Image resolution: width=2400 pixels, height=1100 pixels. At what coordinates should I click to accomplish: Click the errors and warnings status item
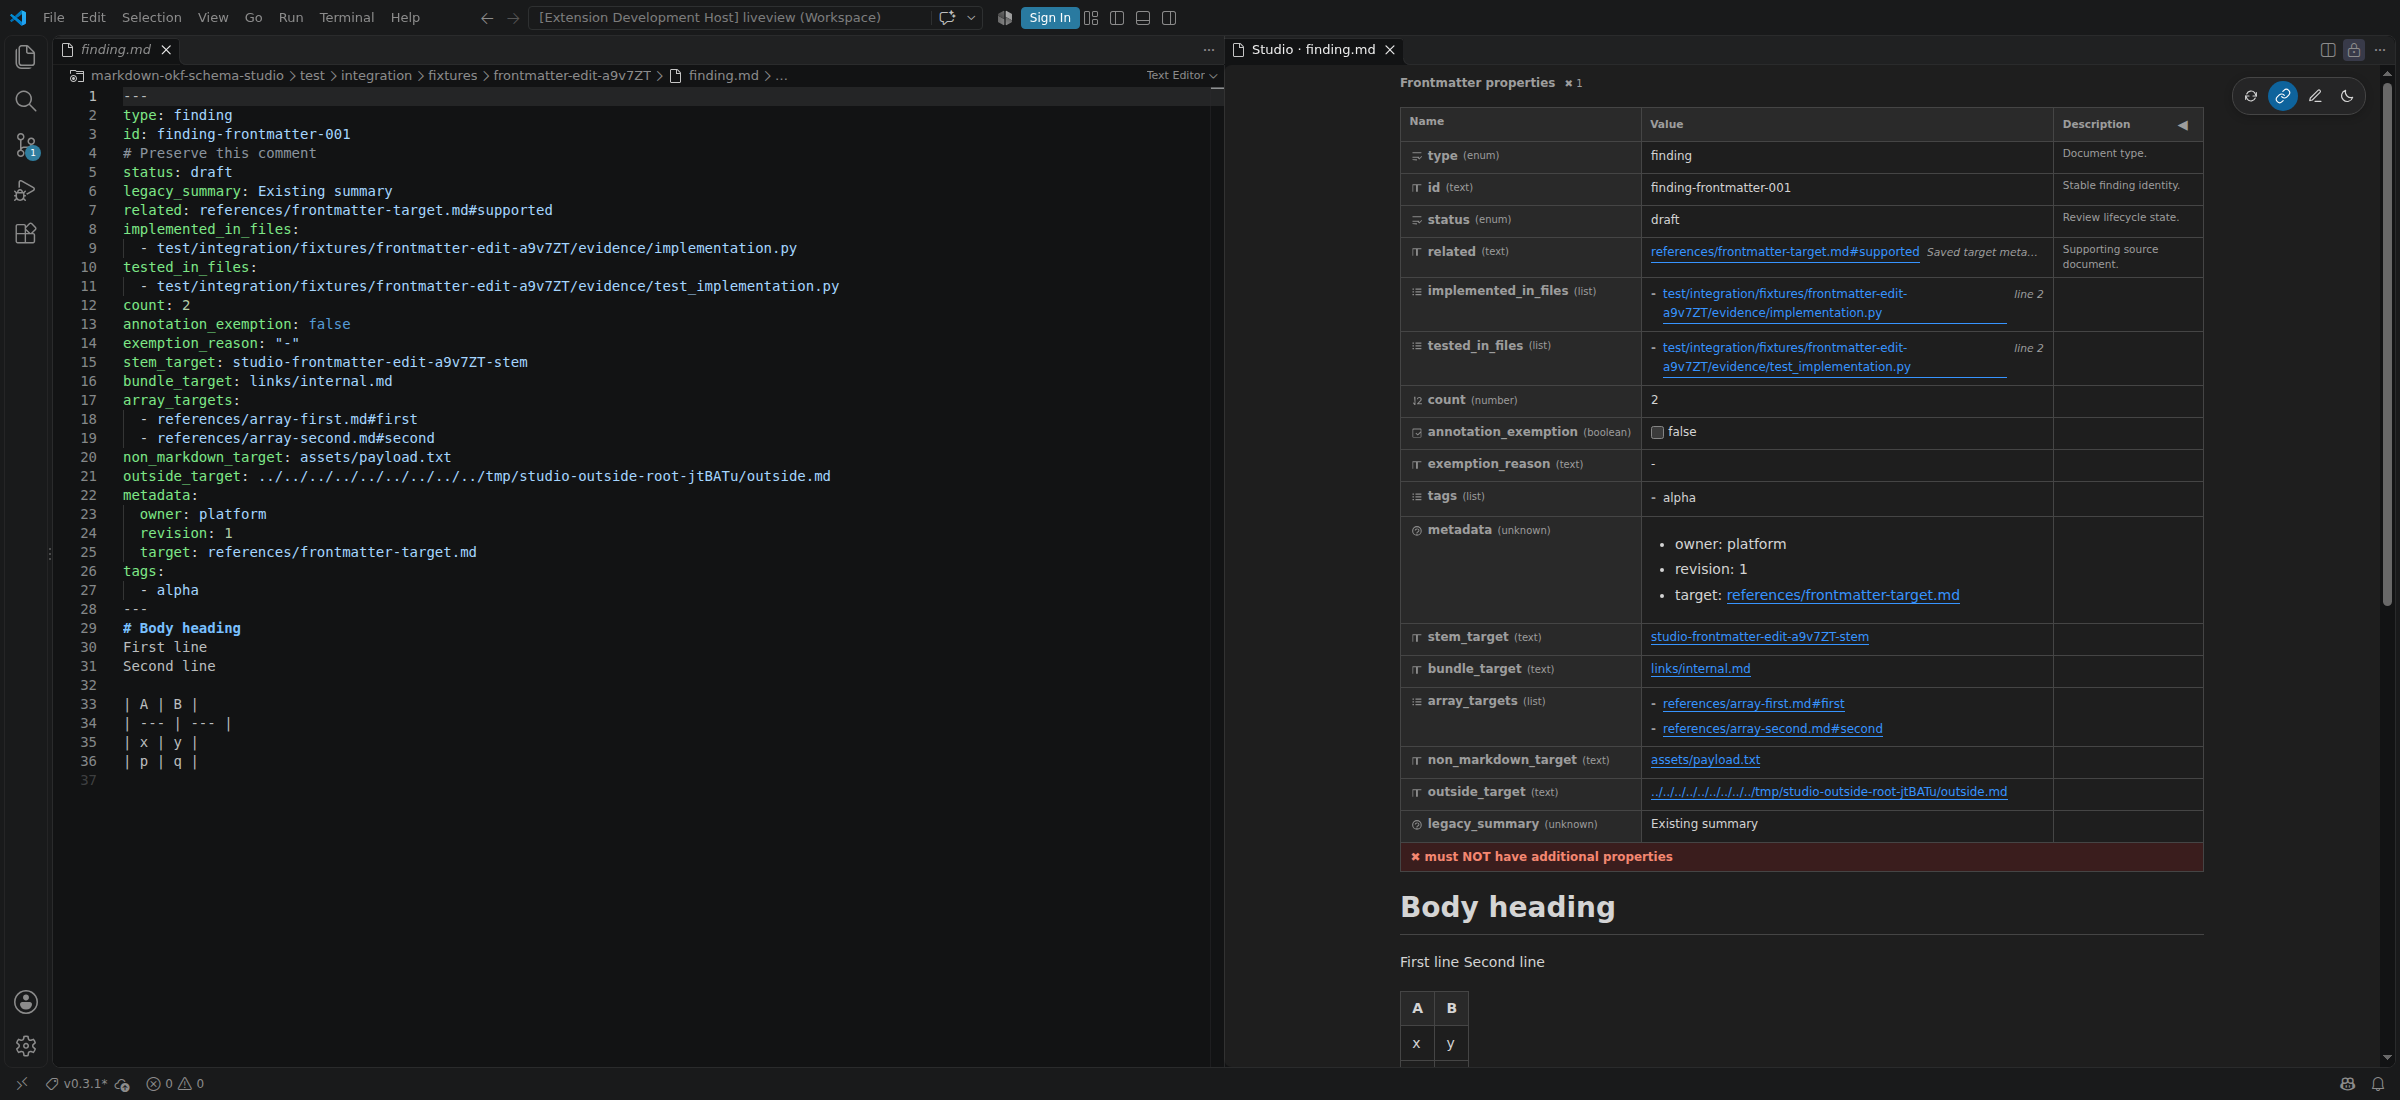175,1084
